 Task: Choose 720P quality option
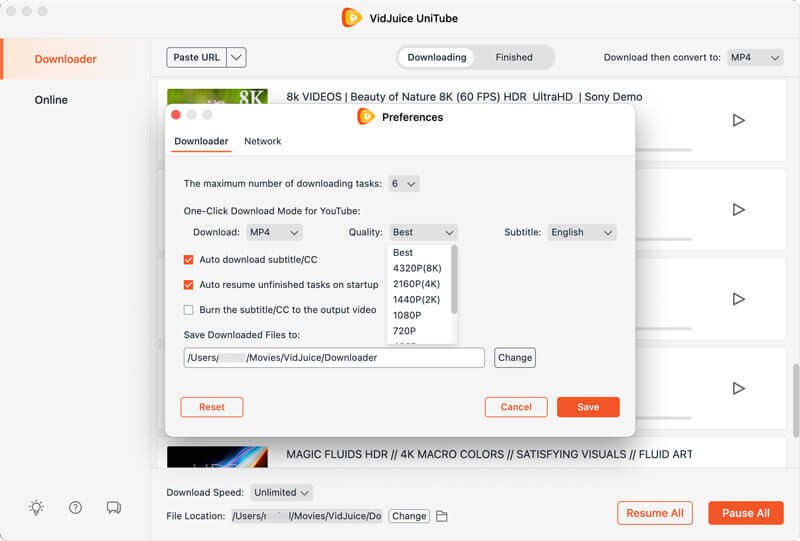pyautogui.click(x=405, y=331)
